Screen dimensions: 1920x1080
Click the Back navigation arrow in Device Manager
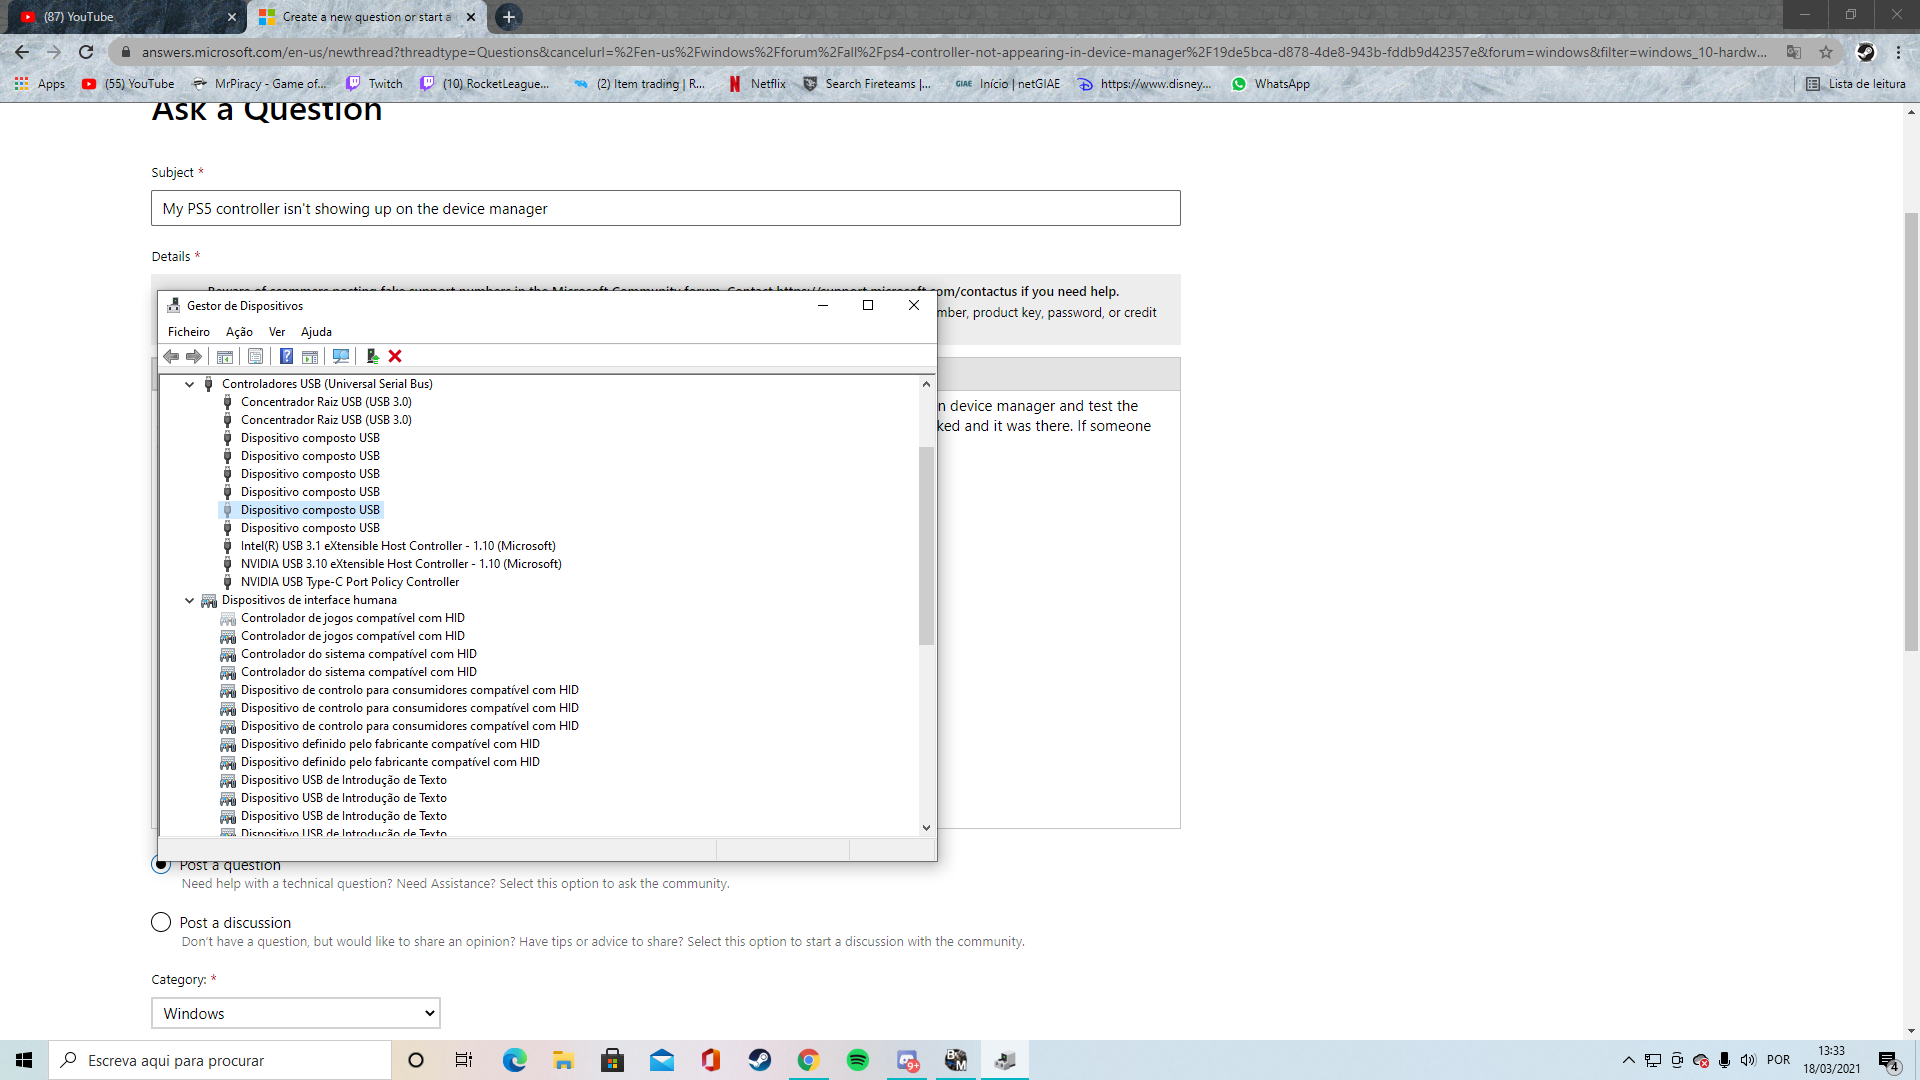(x=170, y=356)
